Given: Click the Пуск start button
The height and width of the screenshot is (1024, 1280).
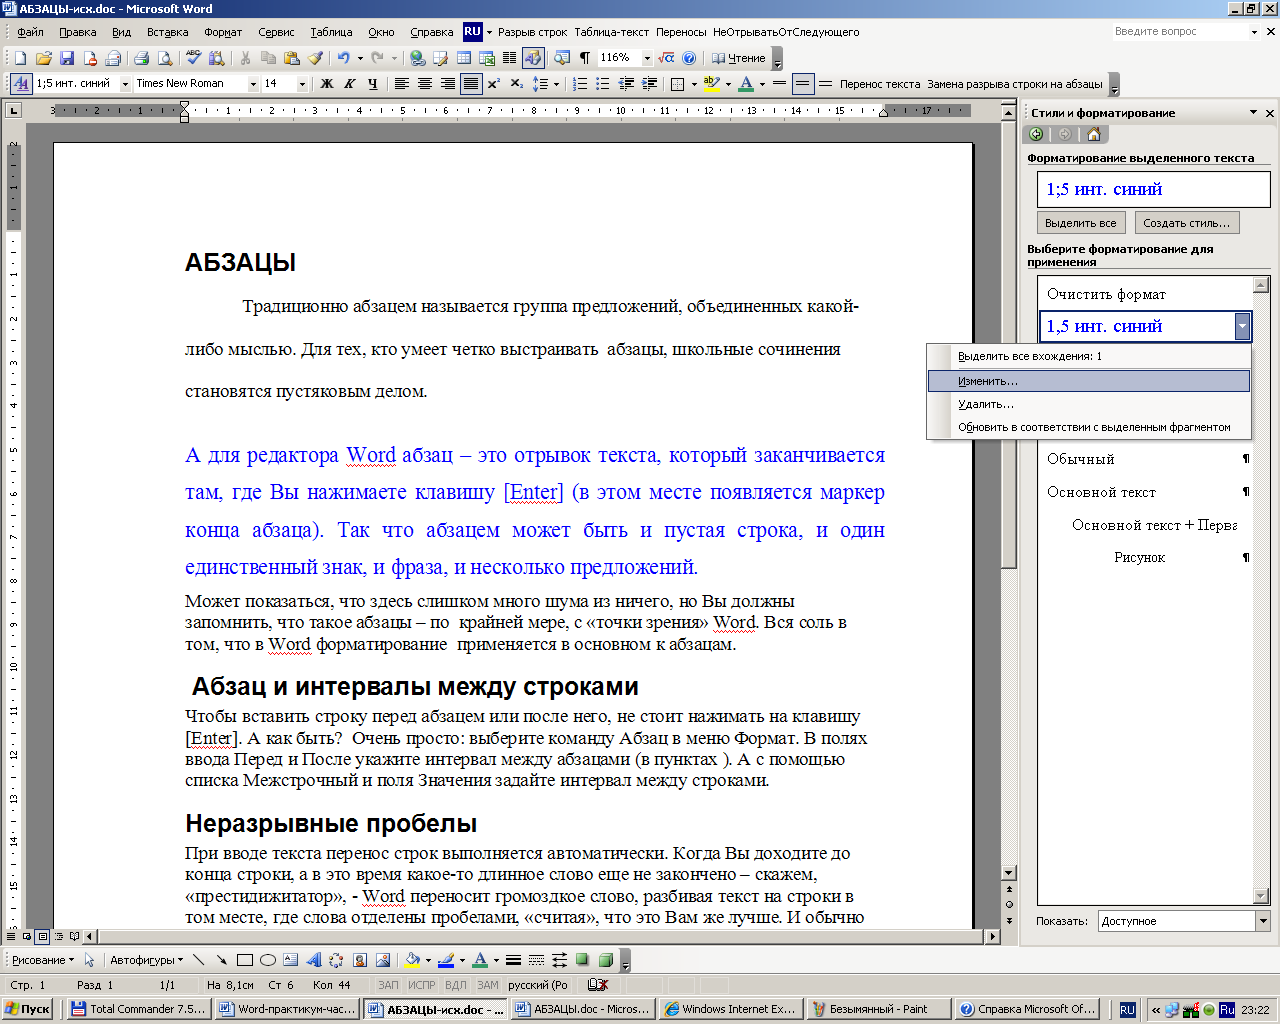Looking at the screenshot, I should 28,1009.
